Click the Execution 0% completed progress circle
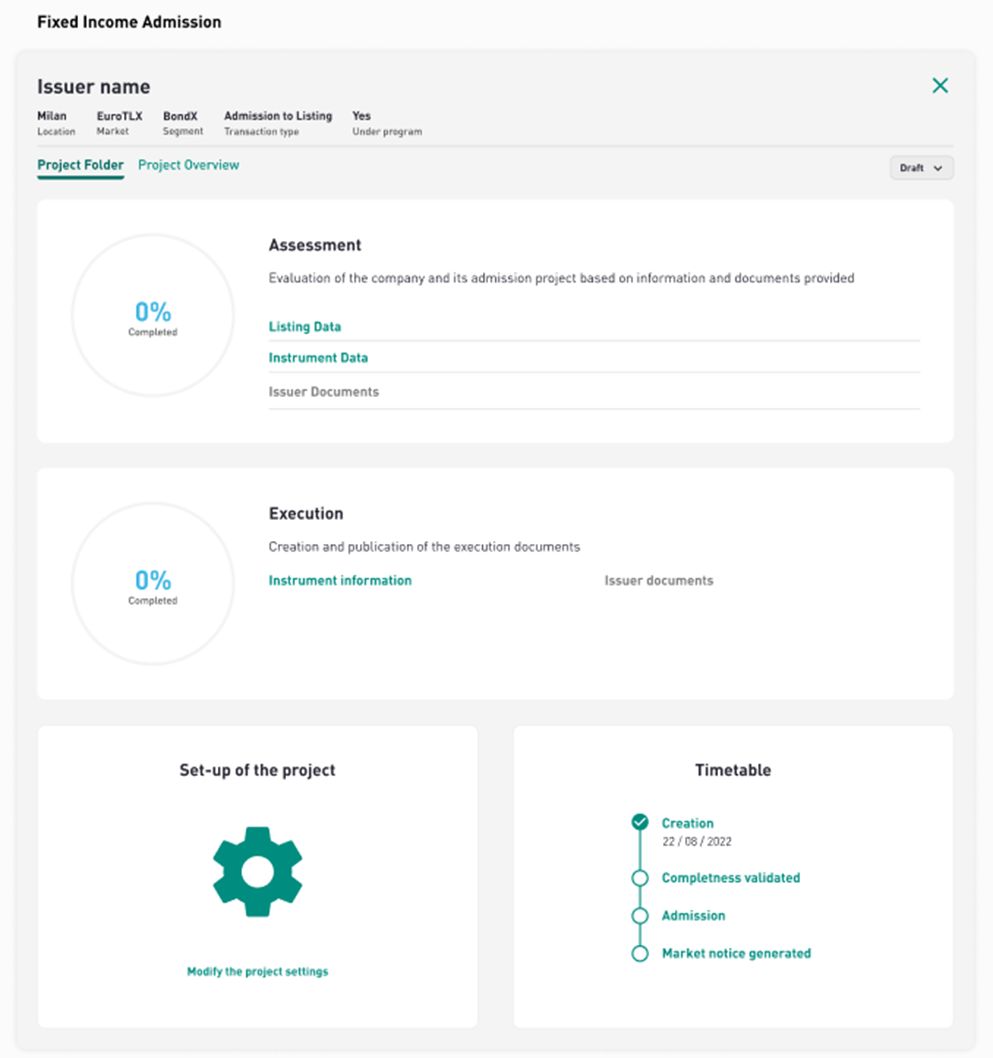This screenshot has height=1058, width=993. coord(153,584)
